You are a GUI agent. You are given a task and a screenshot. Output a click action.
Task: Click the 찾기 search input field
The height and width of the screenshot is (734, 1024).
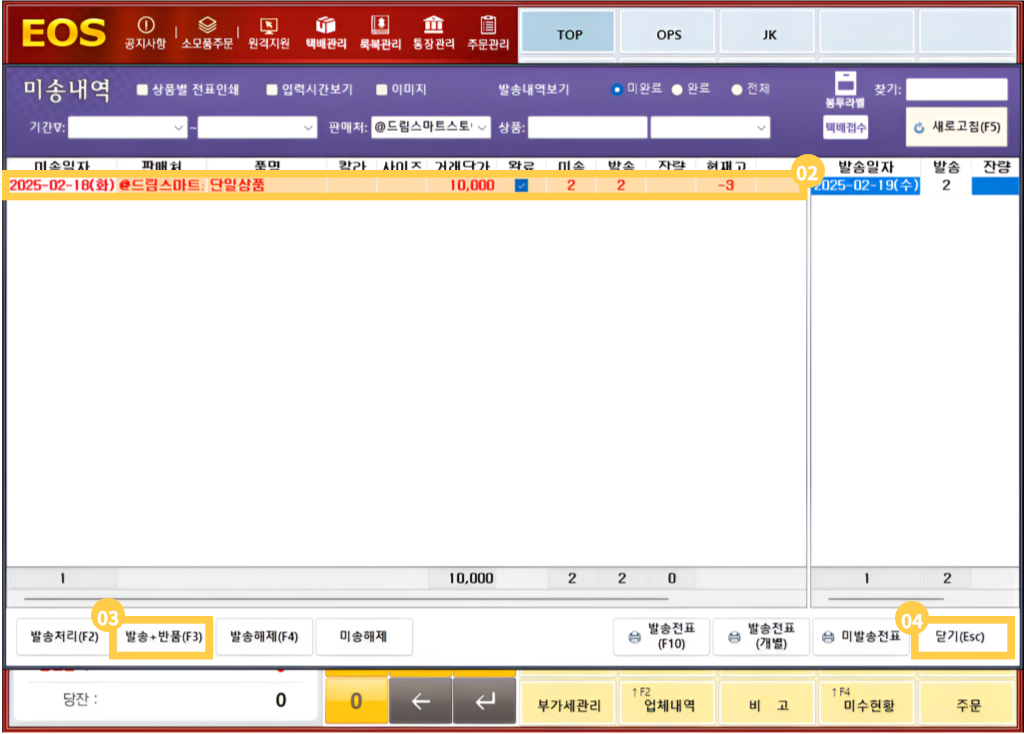coord(957,89)
